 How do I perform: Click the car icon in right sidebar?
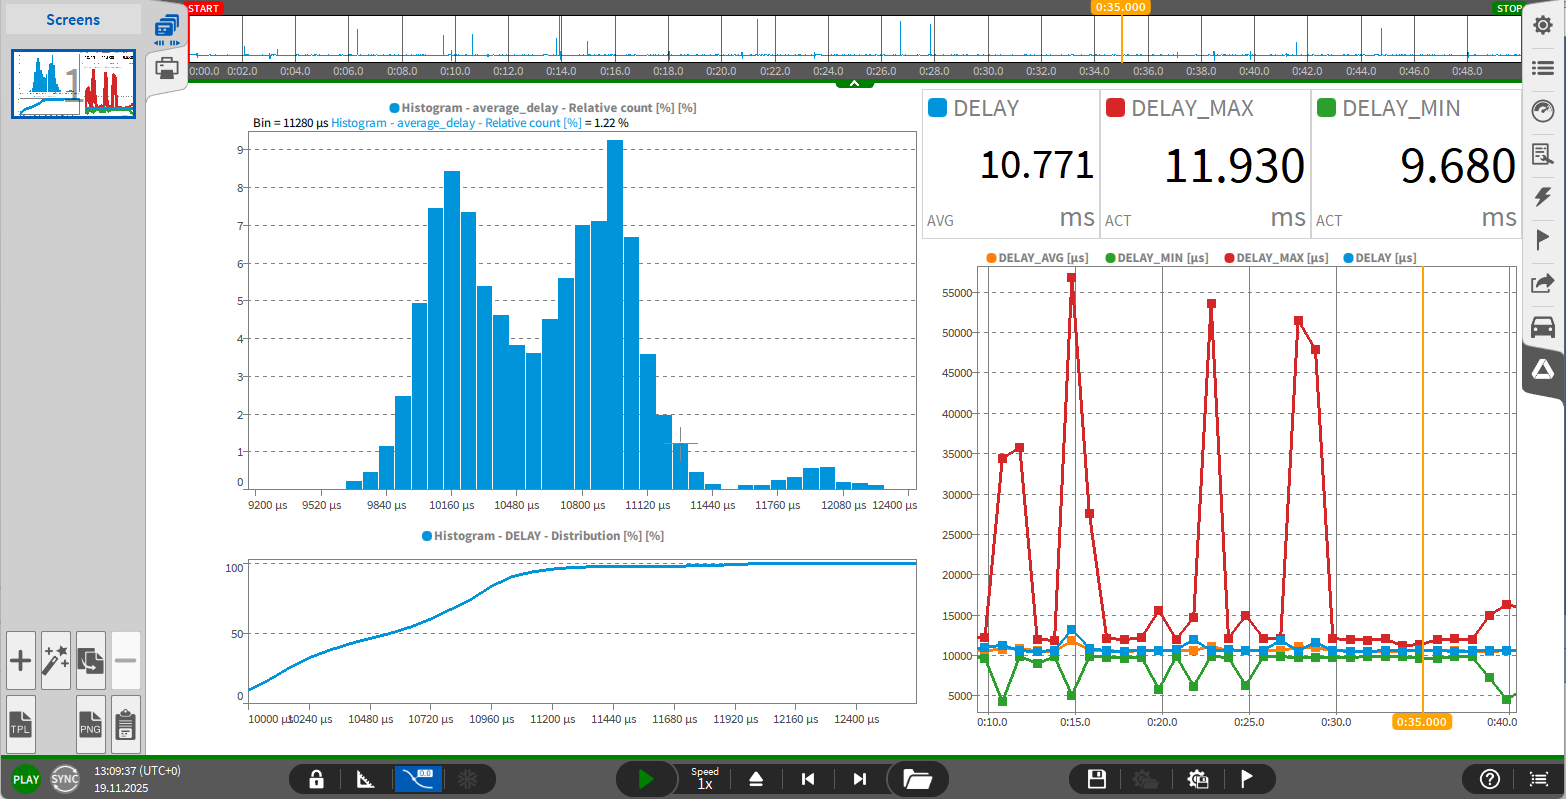tap(1543, 327)
